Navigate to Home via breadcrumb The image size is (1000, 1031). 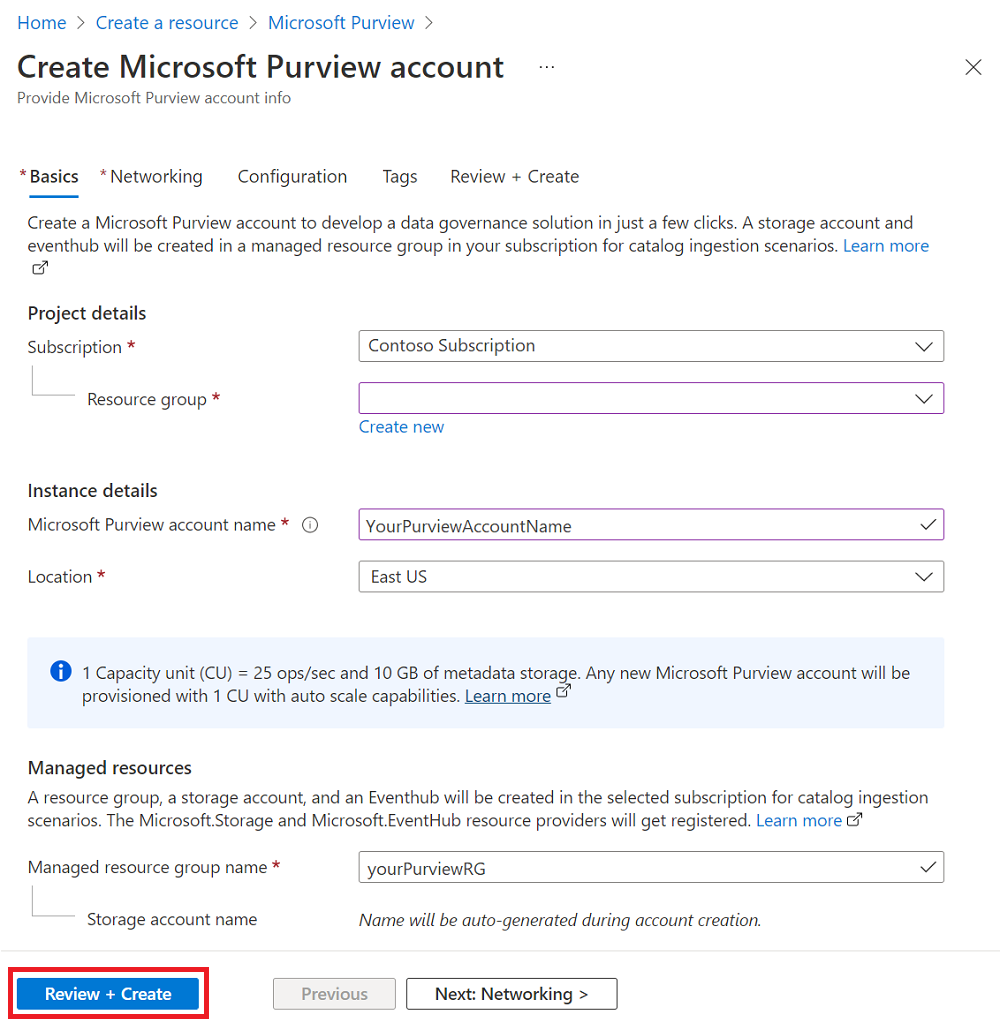click(x=41, y=22)
